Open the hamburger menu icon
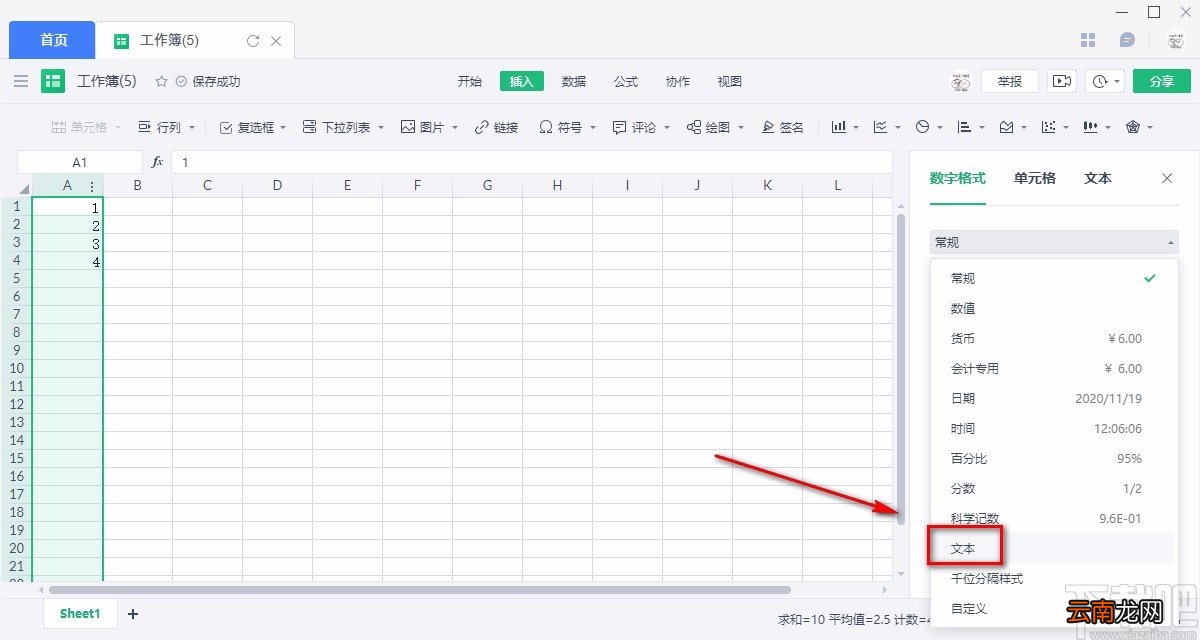The width and height of the screenshot is (1200, 640). [x=21, y=81]
